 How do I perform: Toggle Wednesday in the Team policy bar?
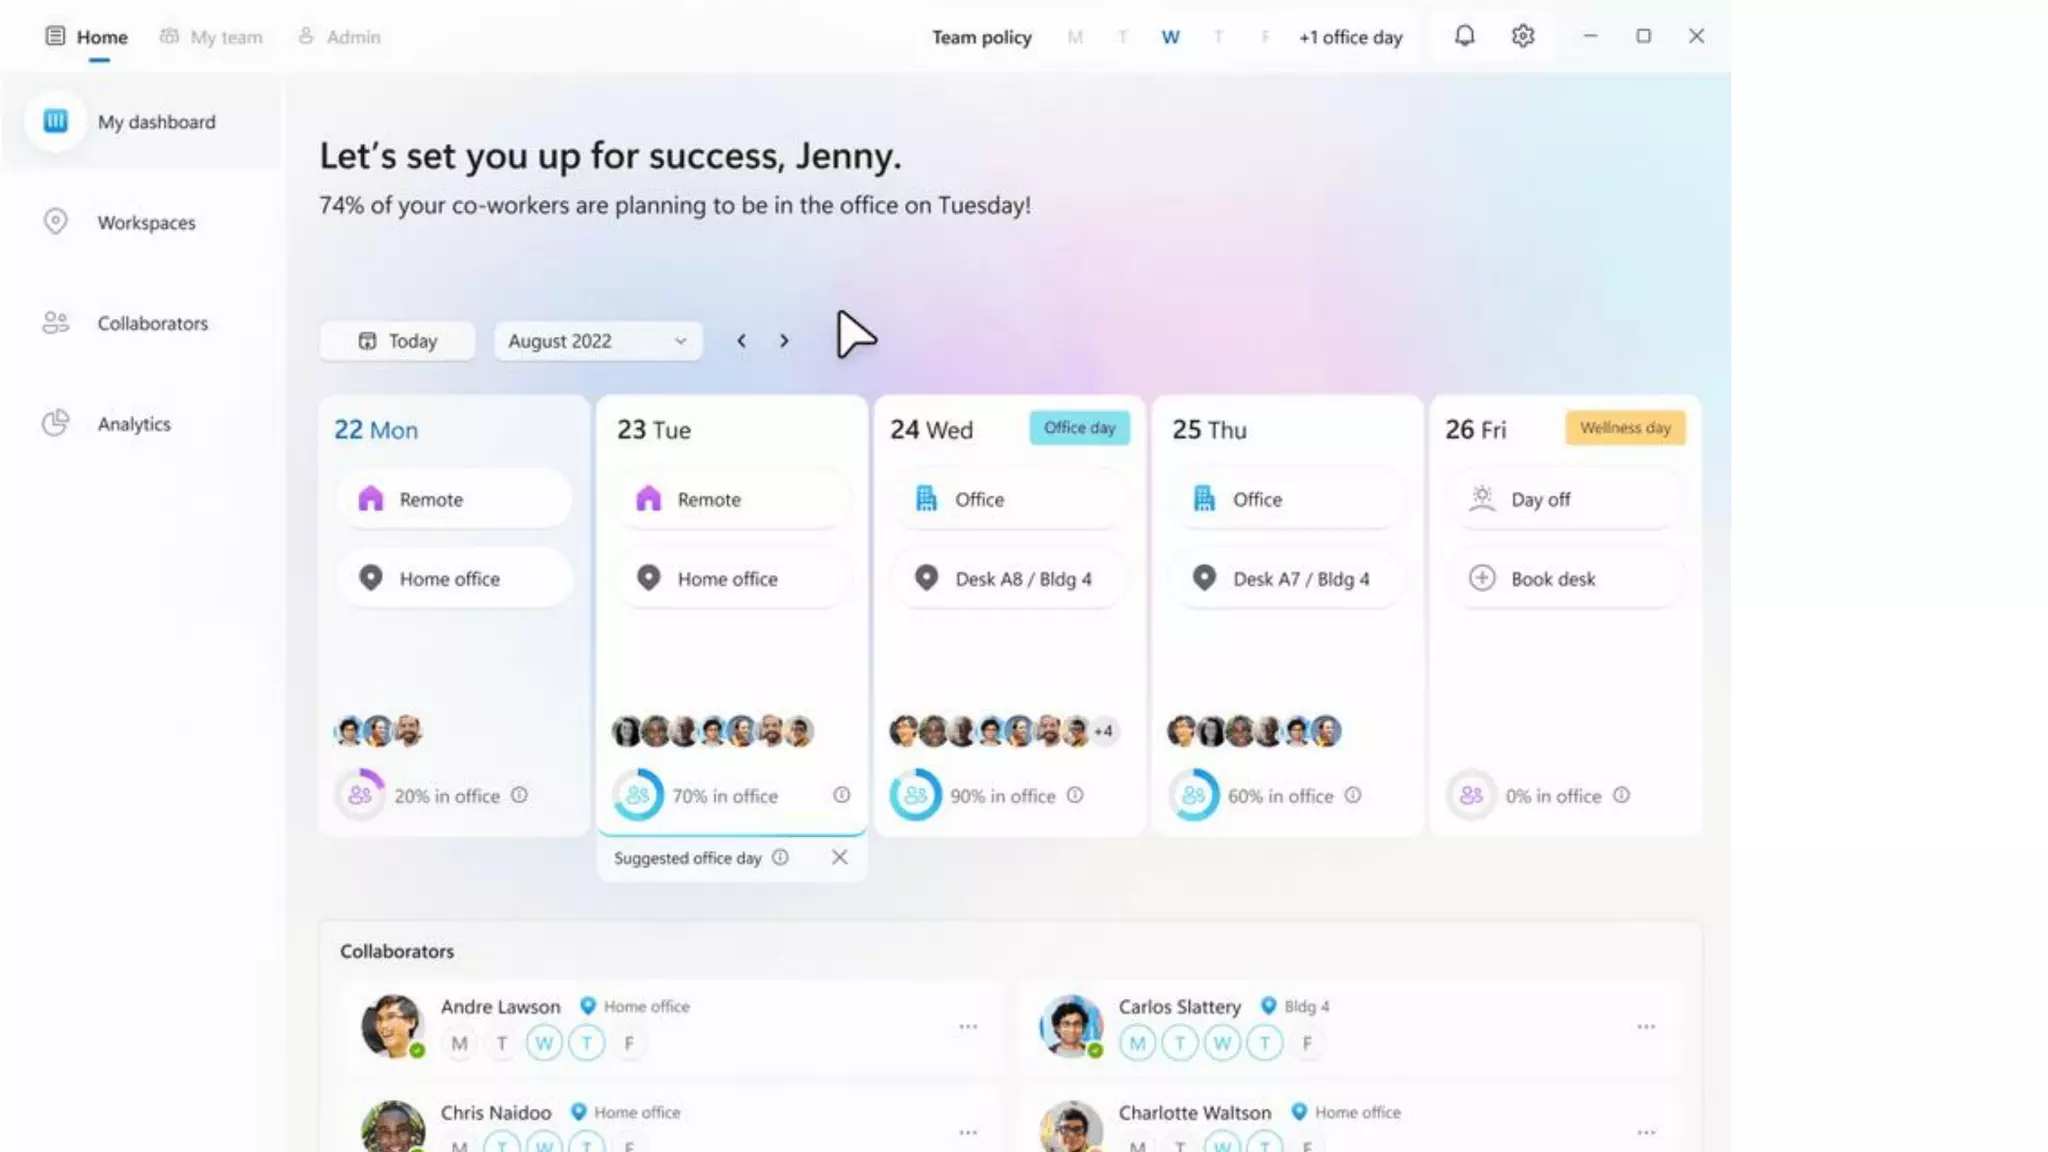tap(1170, 37)
